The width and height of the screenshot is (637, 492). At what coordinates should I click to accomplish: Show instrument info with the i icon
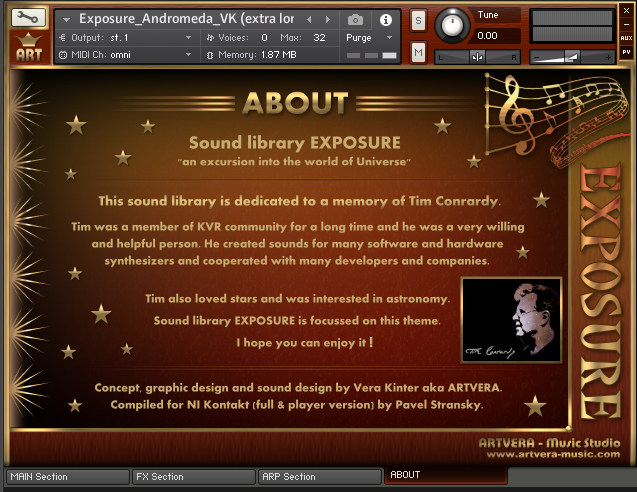(386, 20)
